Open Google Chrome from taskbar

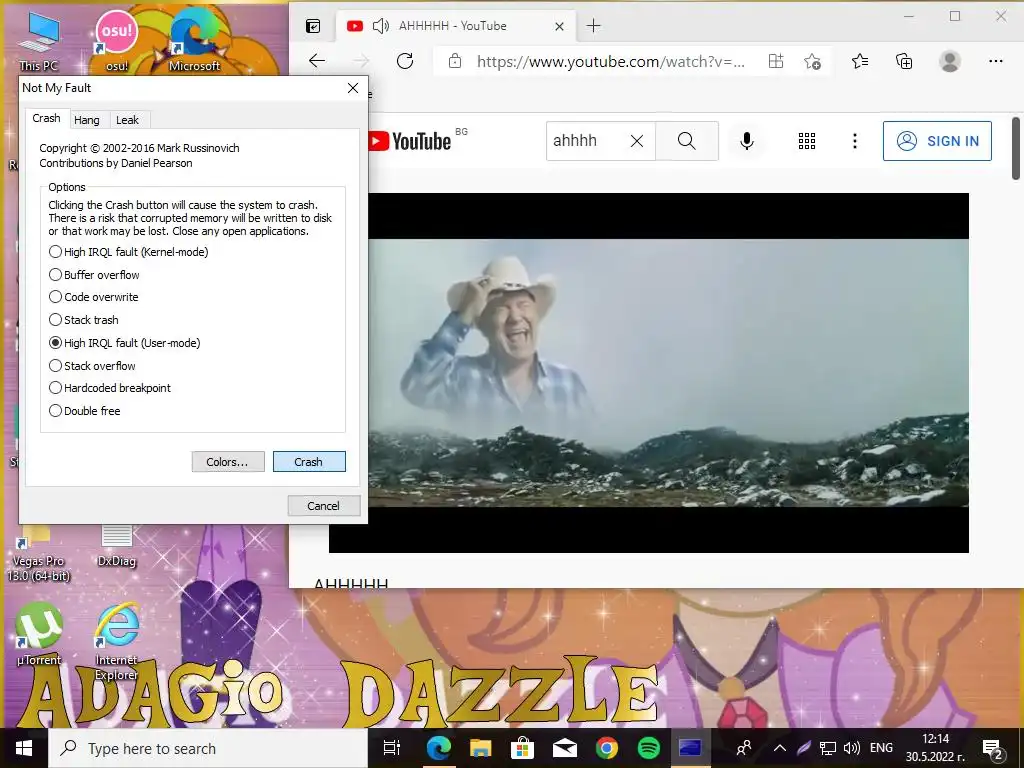[x=607, y=748]
